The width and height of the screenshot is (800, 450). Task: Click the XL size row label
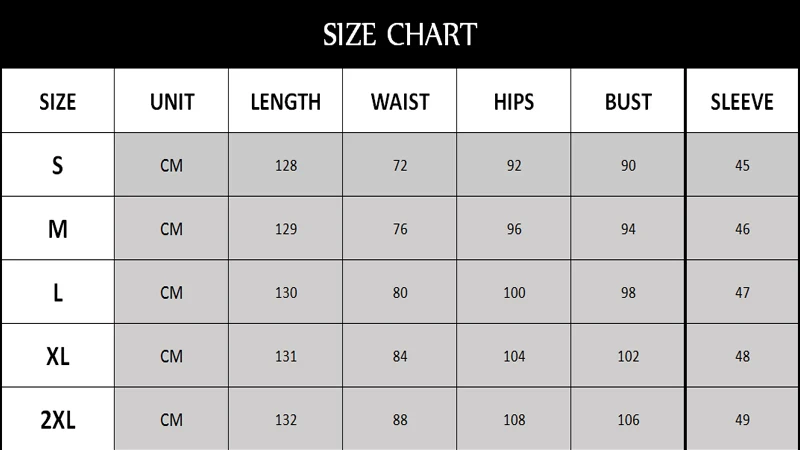(58, 356)
